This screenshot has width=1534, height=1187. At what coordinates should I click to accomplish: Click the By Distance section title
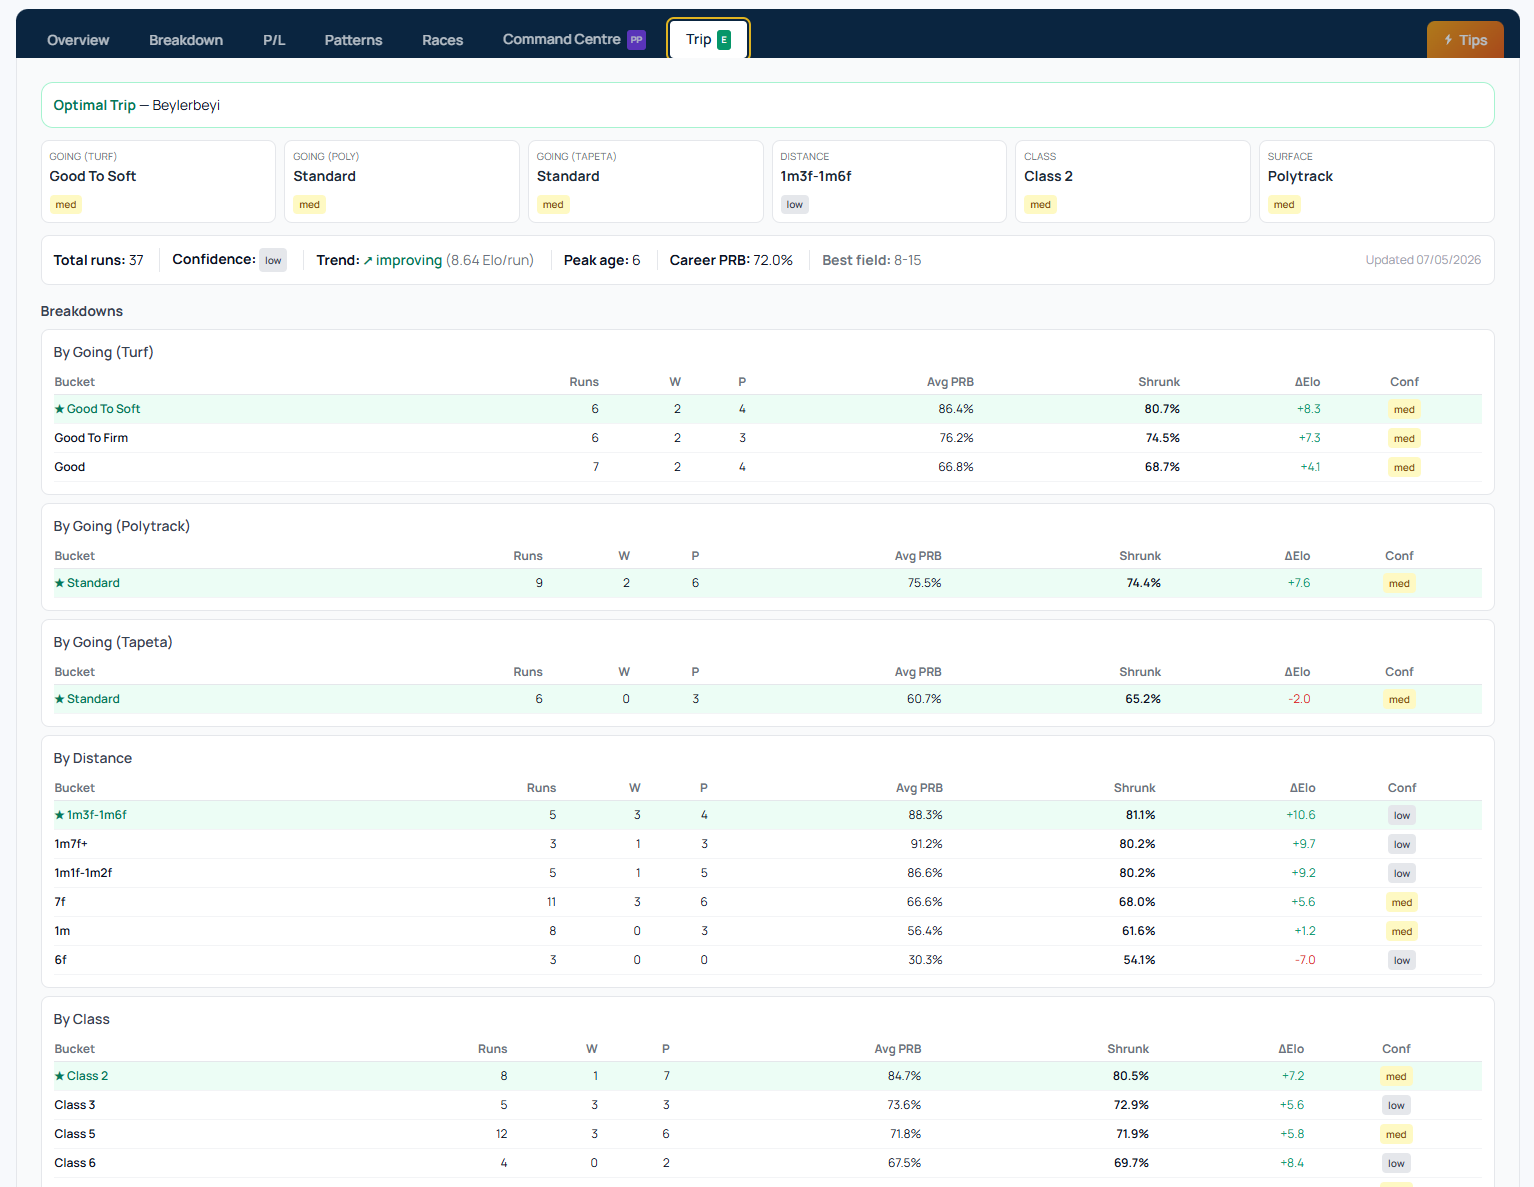point(93,758)
